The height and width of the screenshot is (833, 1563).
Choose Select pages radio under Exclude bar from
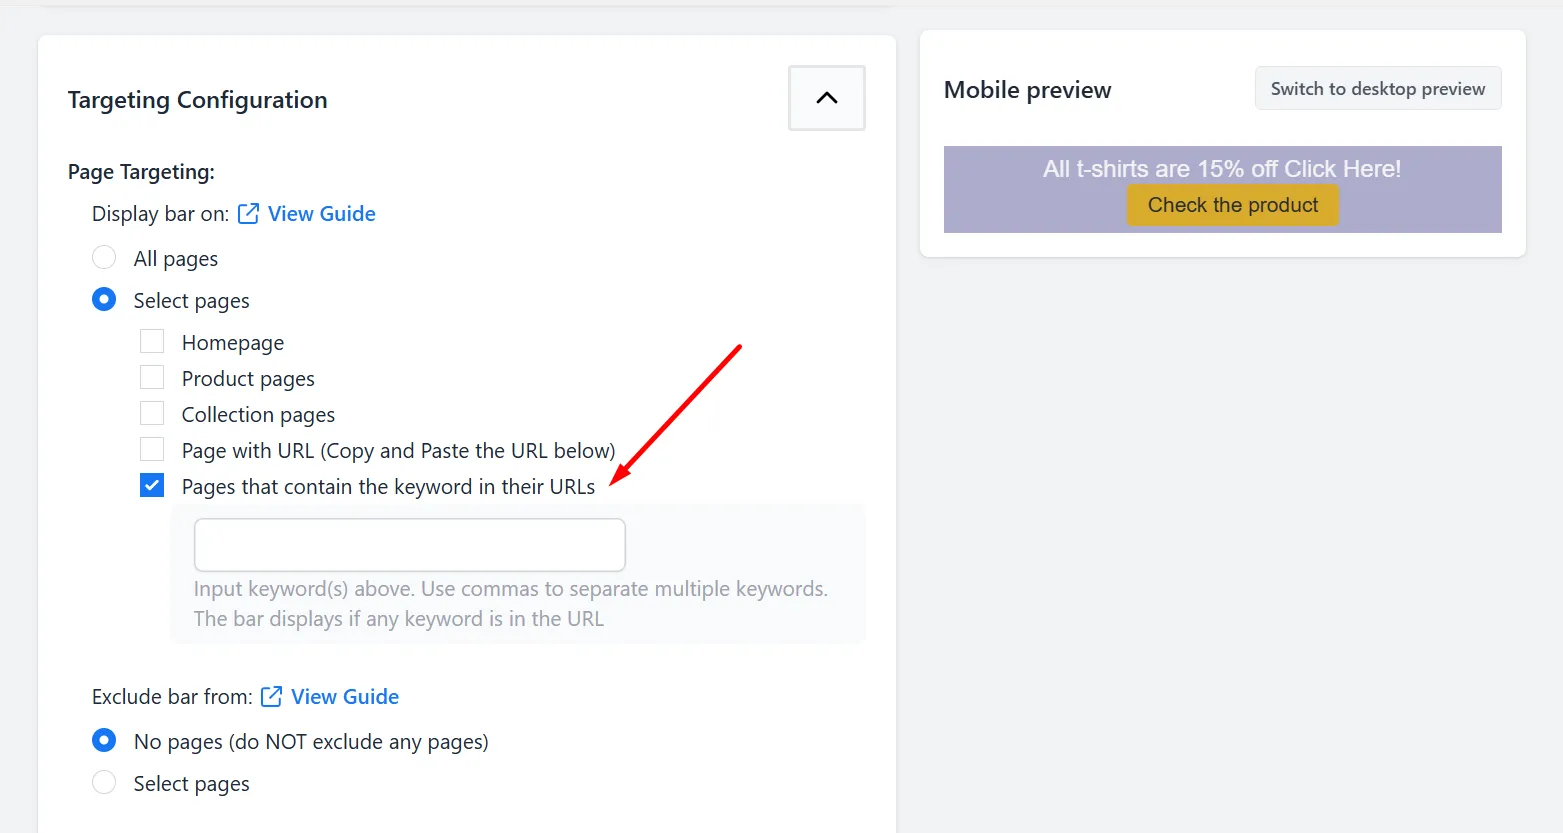(104, 783)
